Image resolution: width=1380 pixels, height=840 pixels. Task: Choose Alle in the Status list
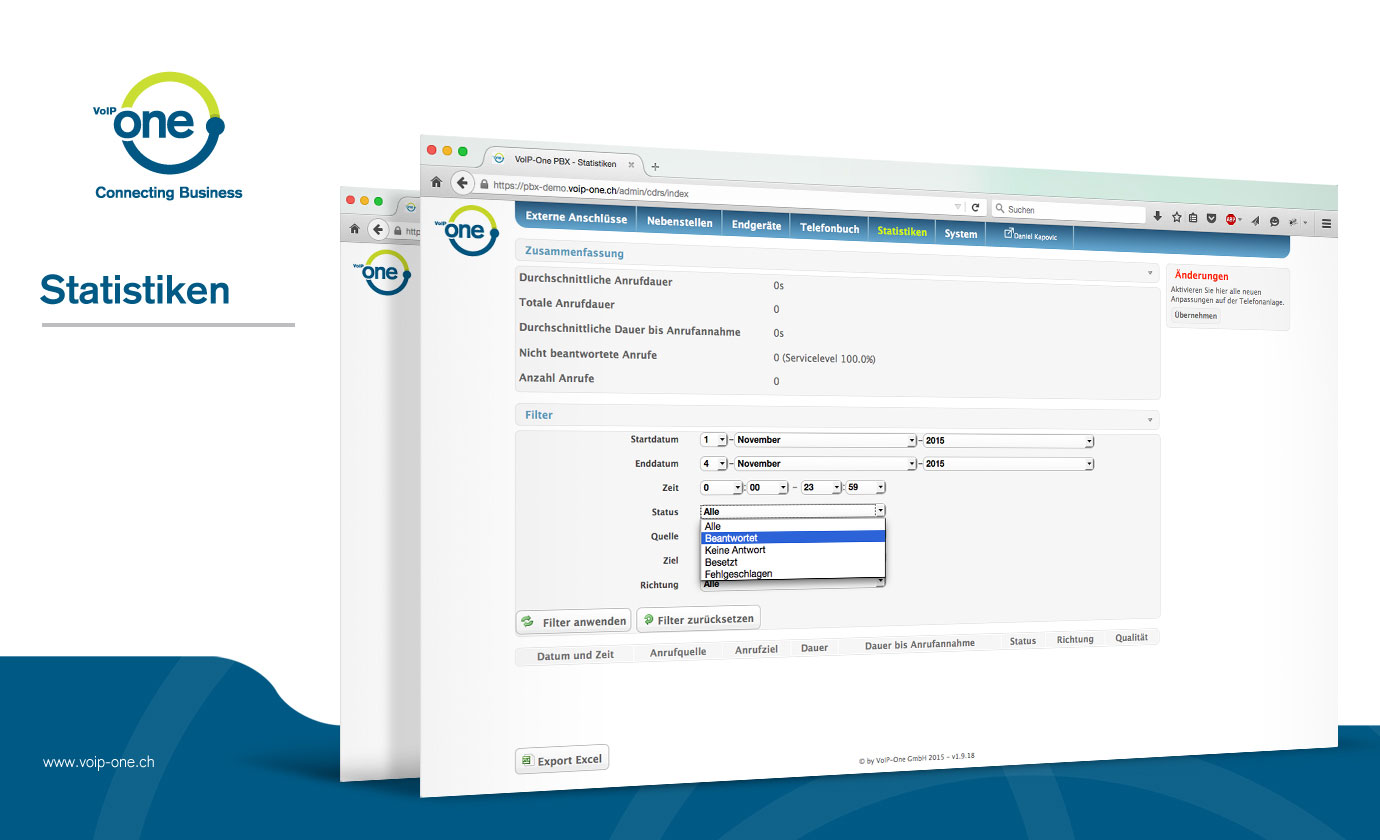point(793,526)
